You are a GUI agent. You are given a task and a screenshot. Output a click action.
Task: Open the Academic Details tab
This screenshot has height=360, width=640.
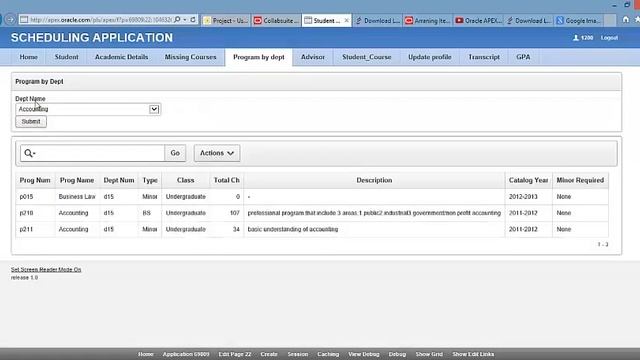[122, 57]
